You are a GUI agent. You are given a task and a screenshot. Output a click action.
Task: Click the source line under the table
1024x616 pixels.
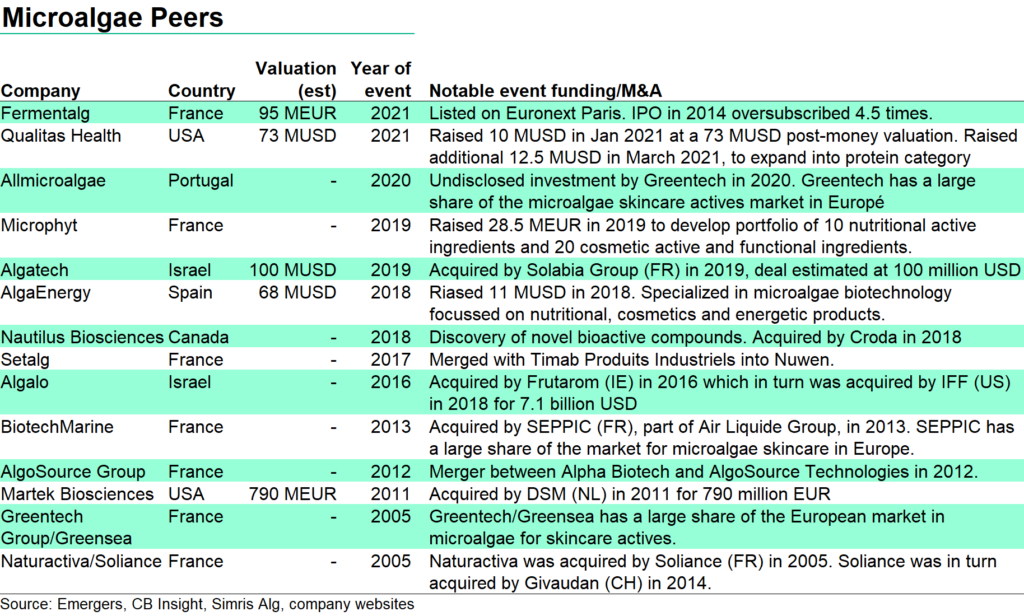point(207,604)
